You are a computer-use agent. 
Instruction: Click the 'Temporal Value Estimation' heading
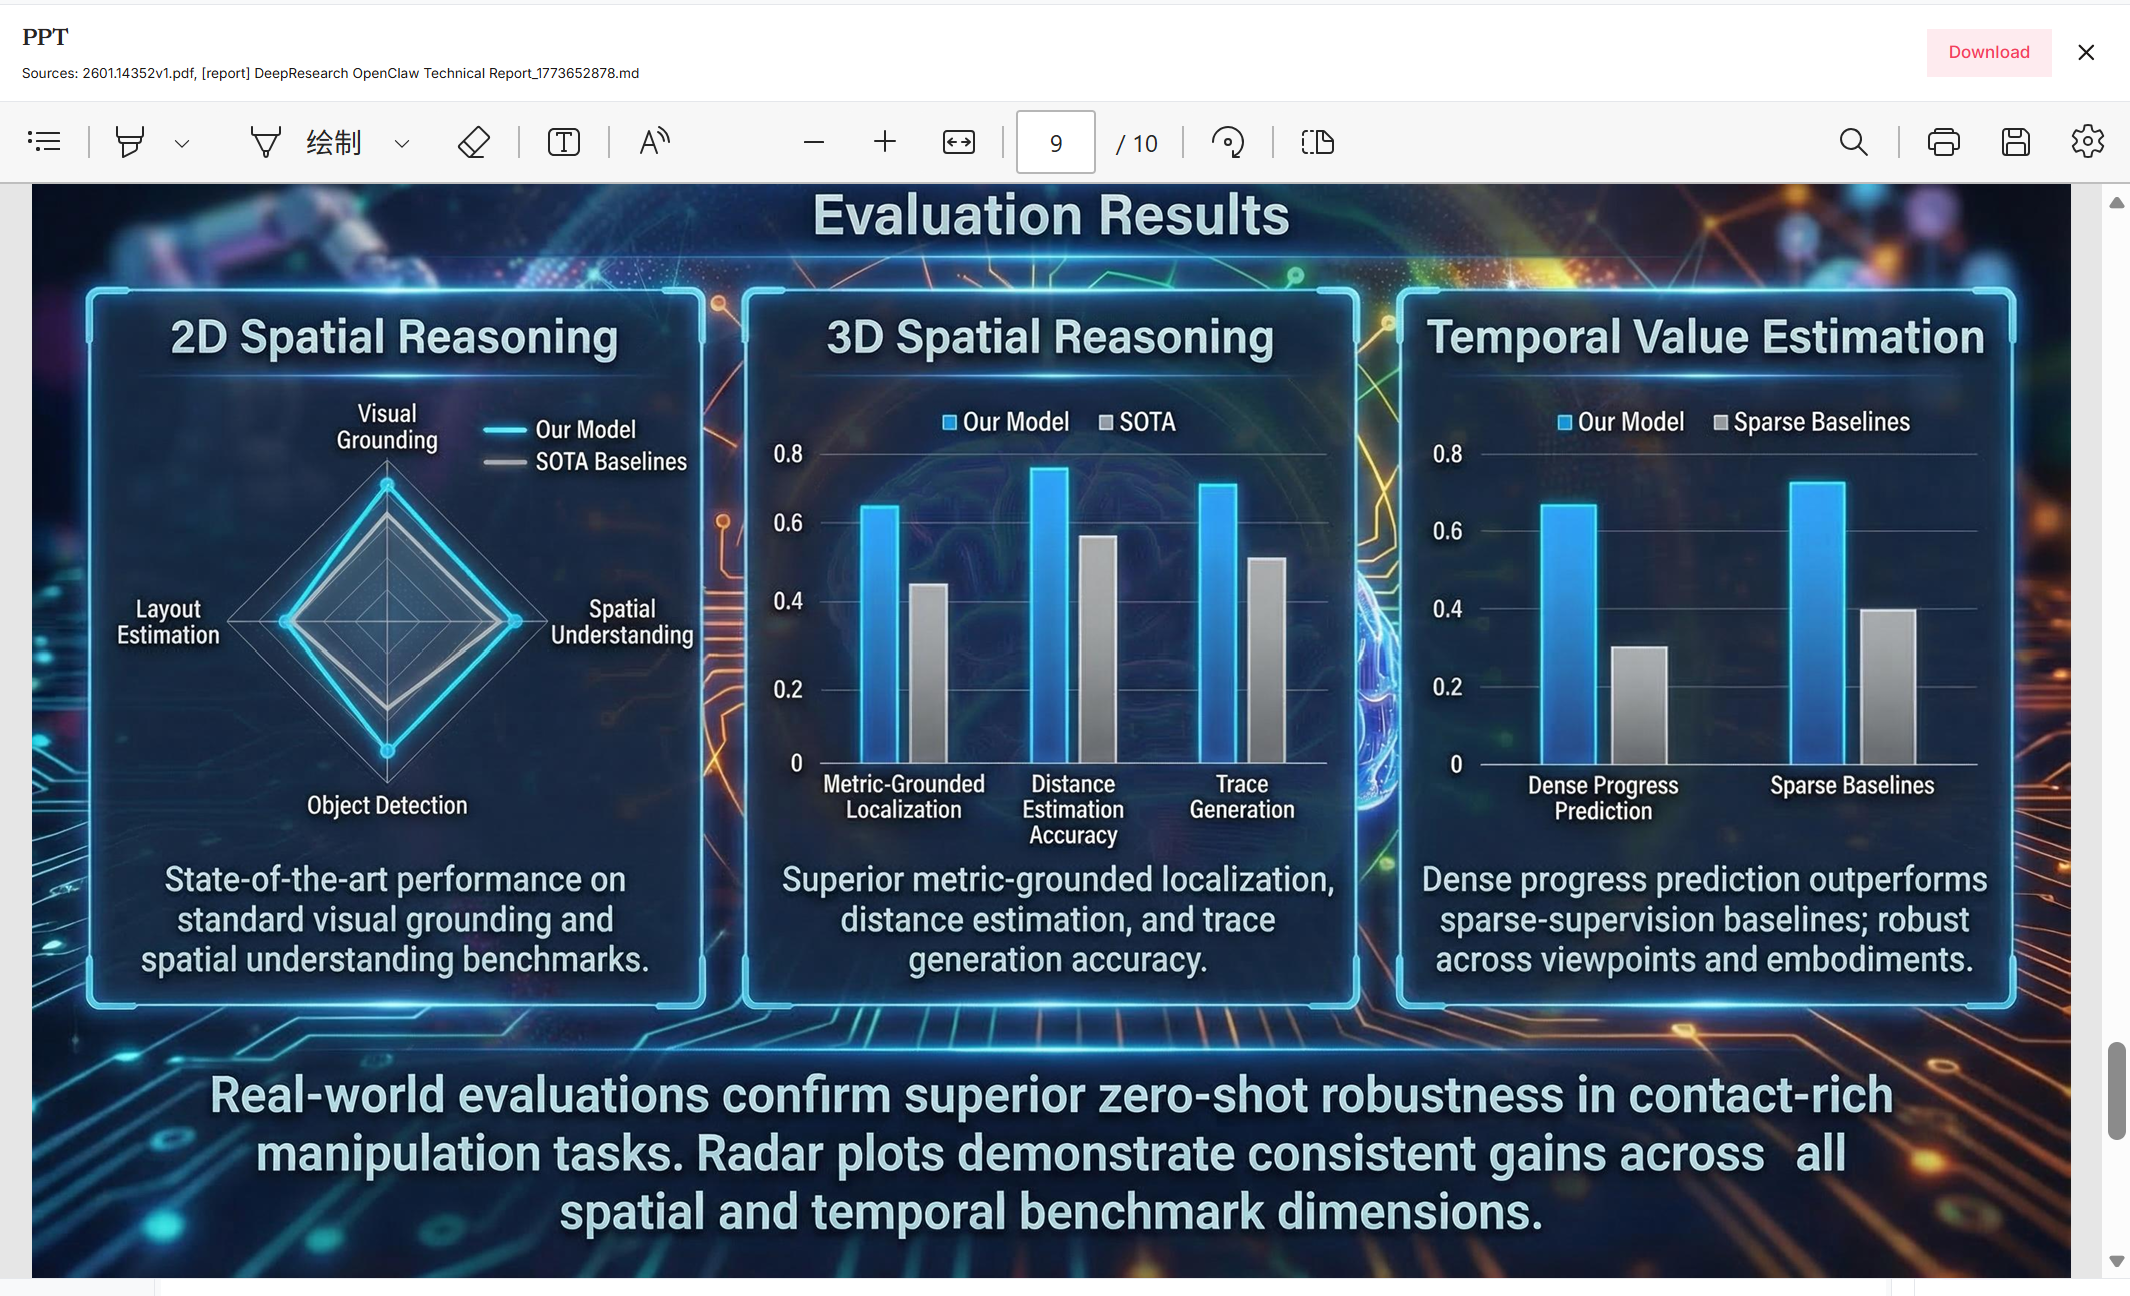click(x=1705, y=337)
